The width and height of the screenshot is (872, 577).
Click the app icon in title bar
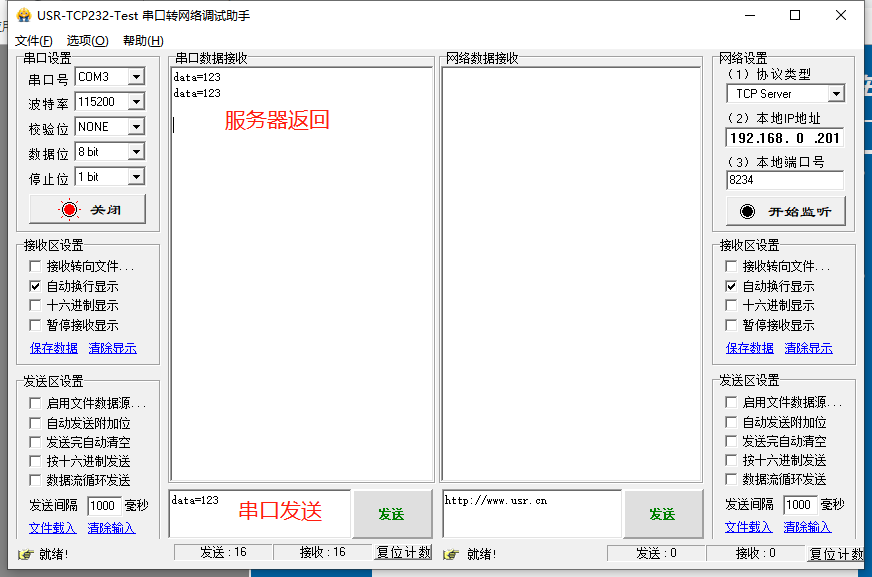(22, 15)
